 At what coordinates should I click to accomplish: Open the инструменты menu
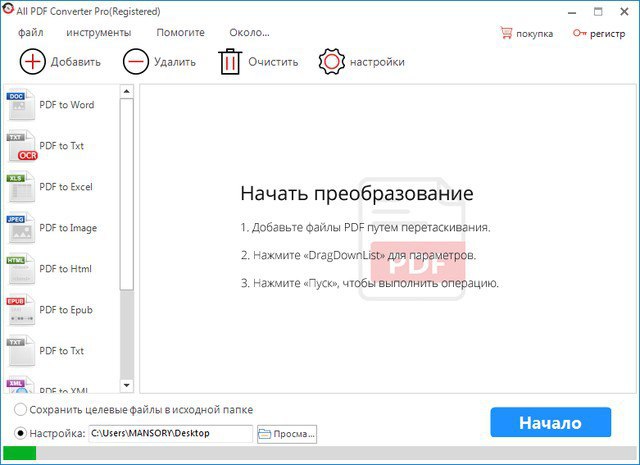(x=99, y=33)
